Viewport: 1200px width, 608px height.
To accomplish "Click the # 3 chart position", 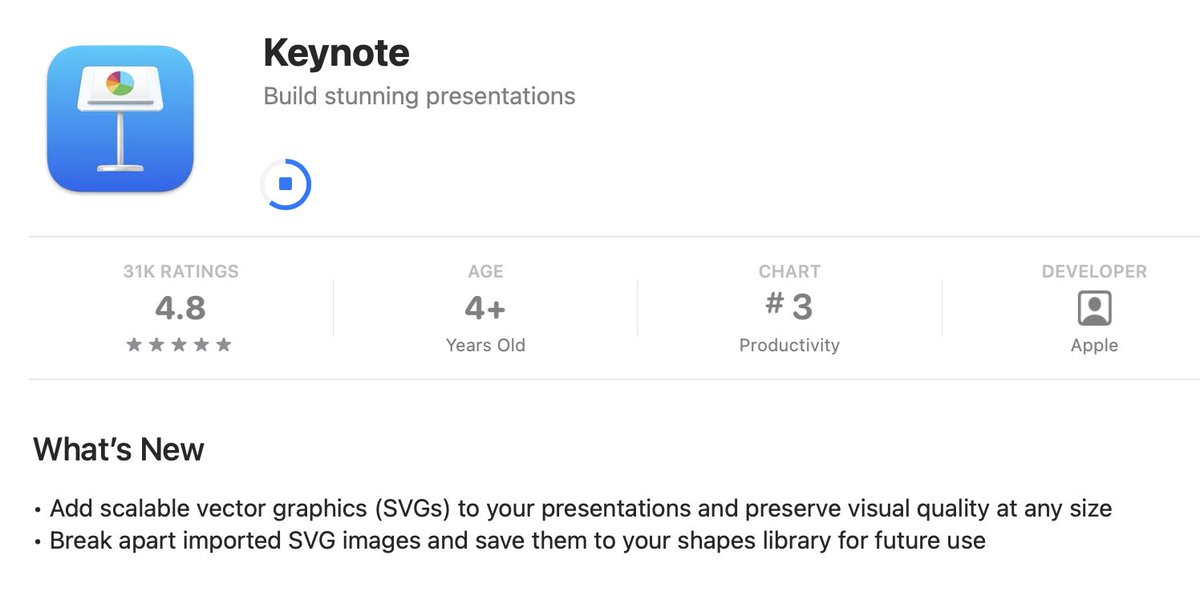I will pyautogui.click(x=789, y=306).
